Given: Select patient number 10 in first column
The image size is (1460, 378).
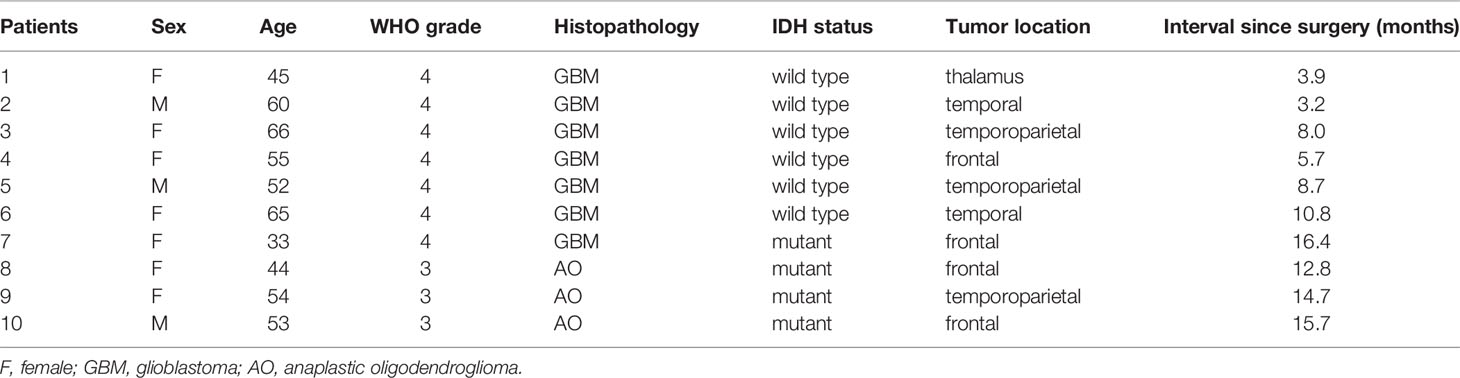Looking at the screenshot, I should (x=11, y=320).
